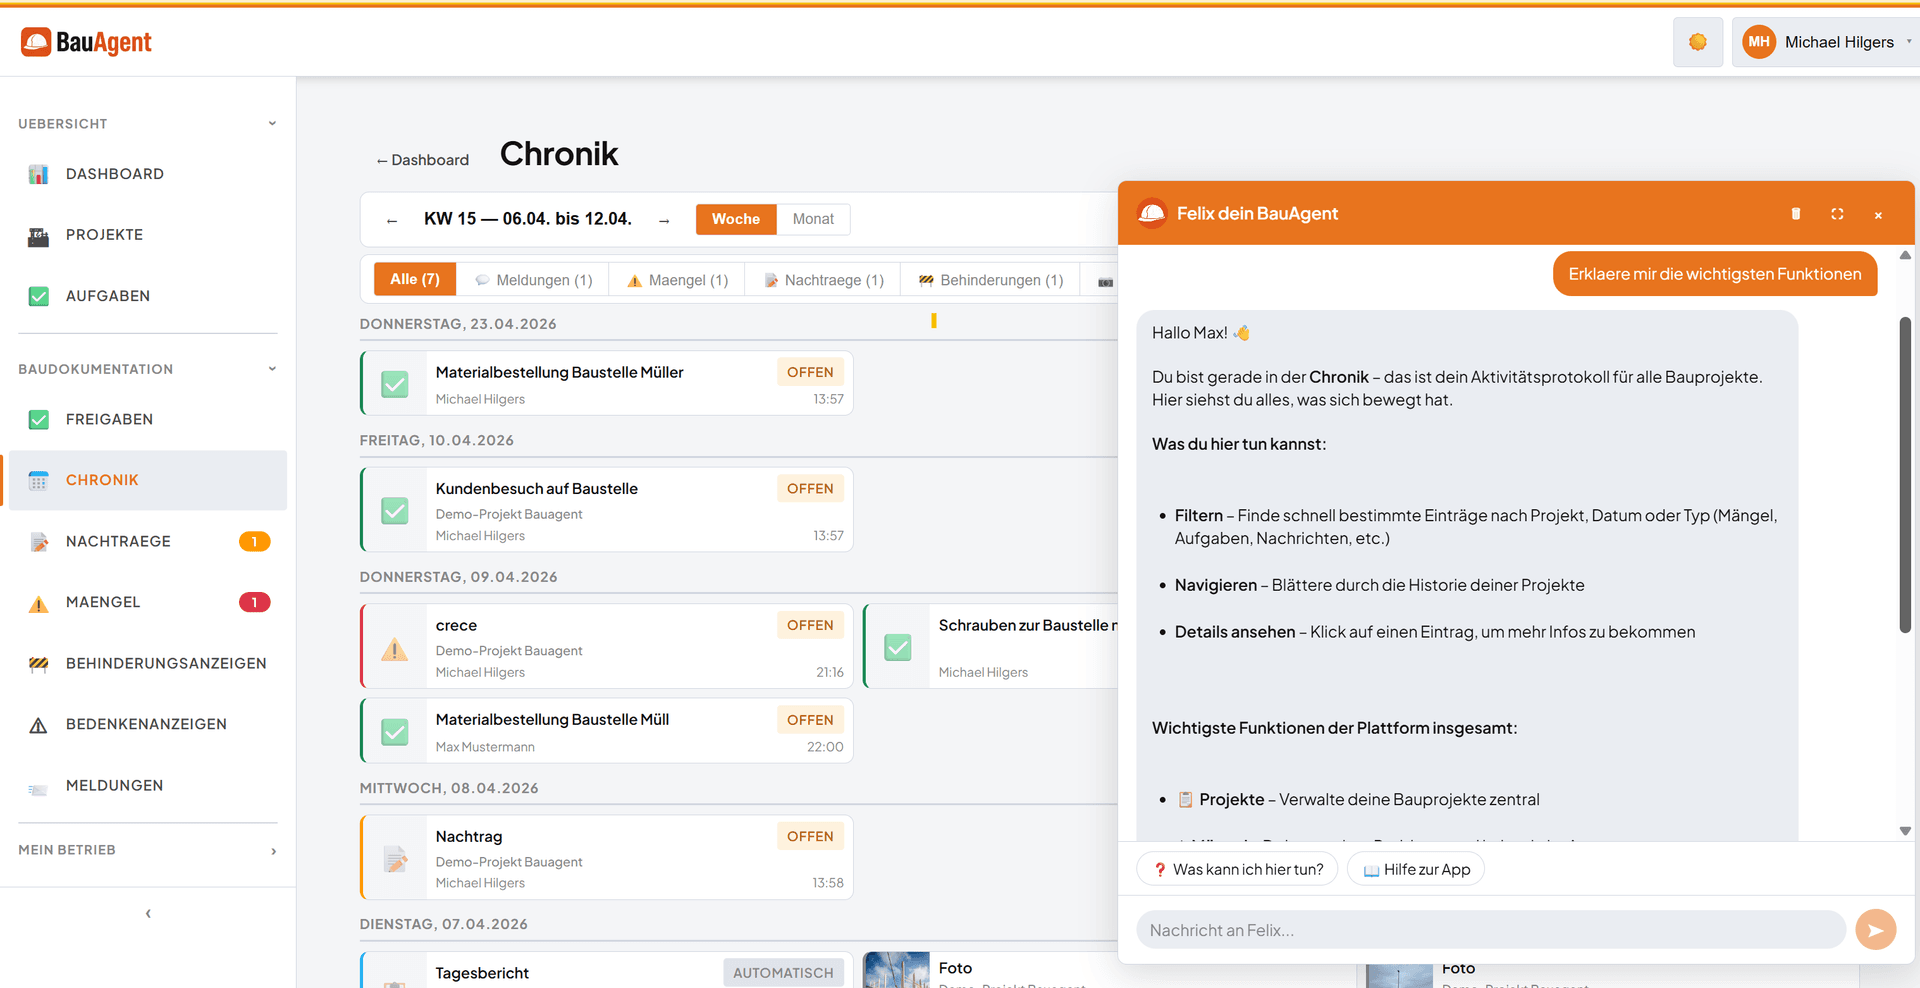Expand the MEIN BETRIEB section

point(273,851)
